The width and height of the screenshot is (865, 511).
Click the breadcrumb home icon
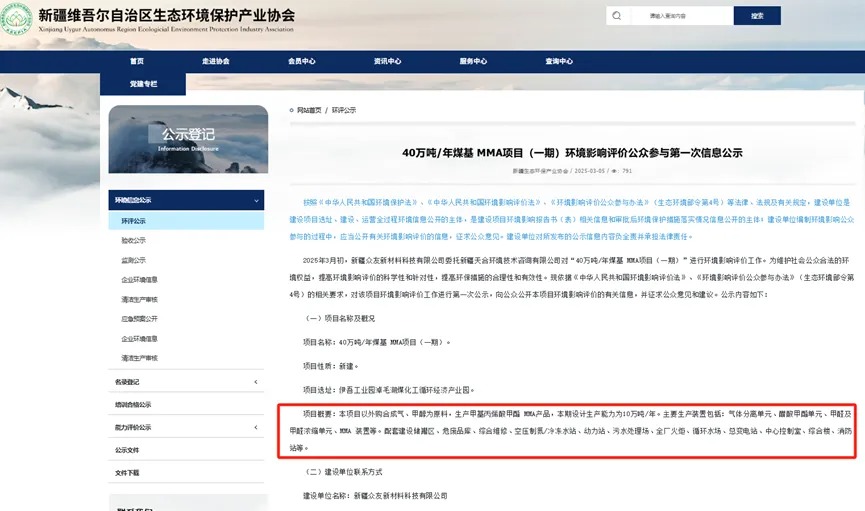pos(292,110)
